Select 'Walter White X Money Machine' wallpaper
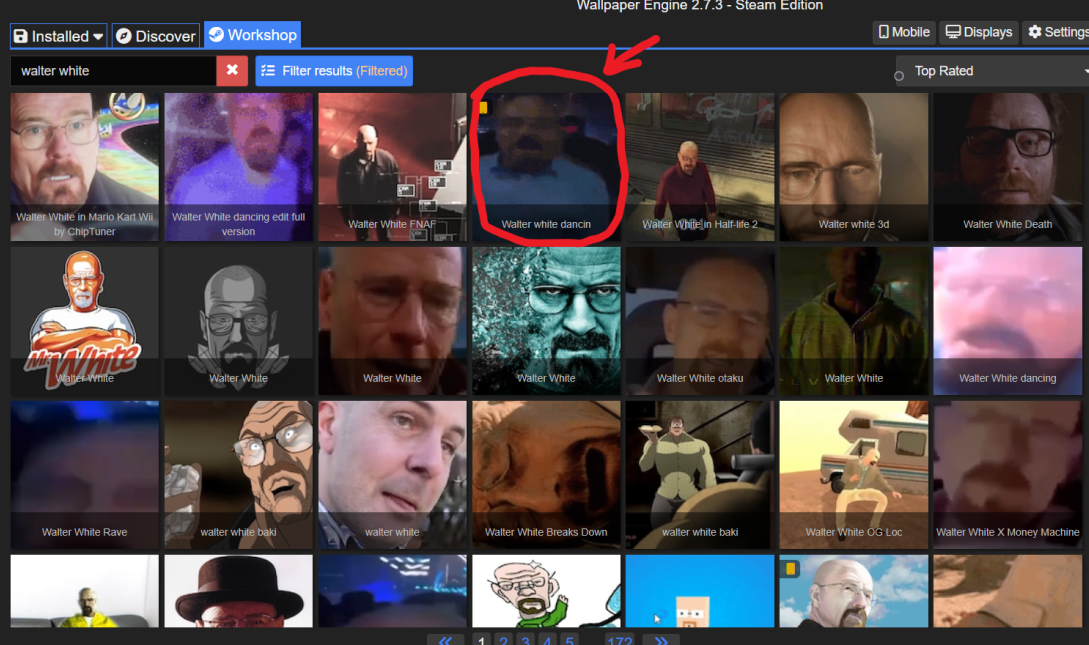Image resolution: width=1089 pixels, height=645 pixels. point(1008,475)
